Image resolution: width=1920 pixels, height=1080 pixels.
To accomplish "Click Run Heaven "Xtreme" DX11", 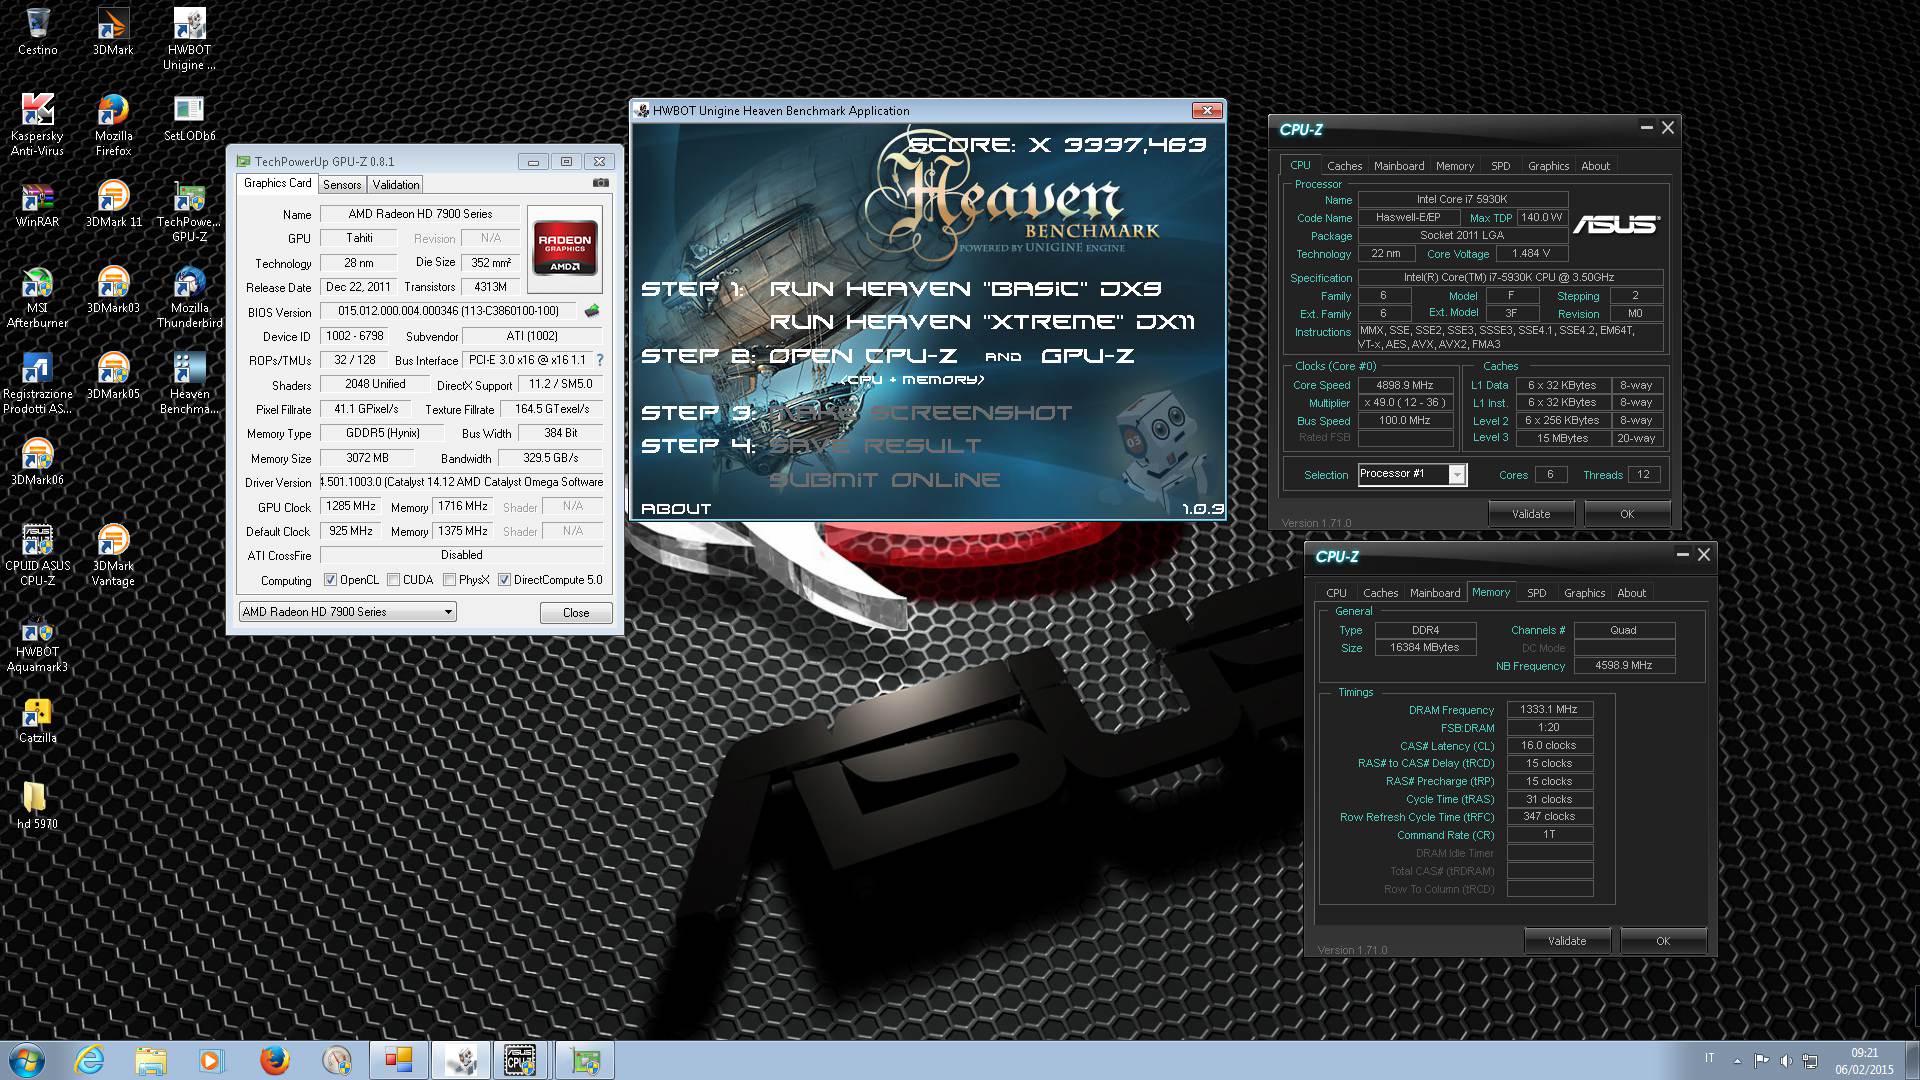I will [982, 322].
